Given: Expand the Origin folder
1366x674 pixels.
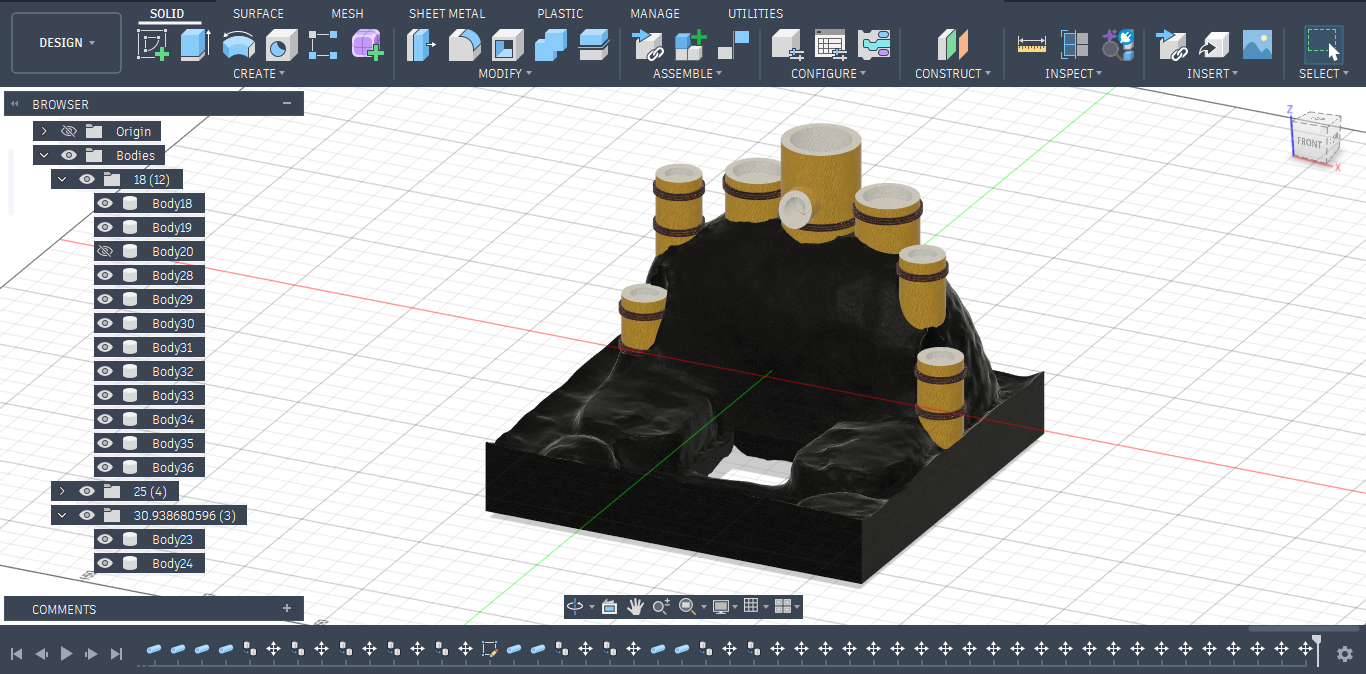Looking at the screenshot, I should tap(44, 131).
